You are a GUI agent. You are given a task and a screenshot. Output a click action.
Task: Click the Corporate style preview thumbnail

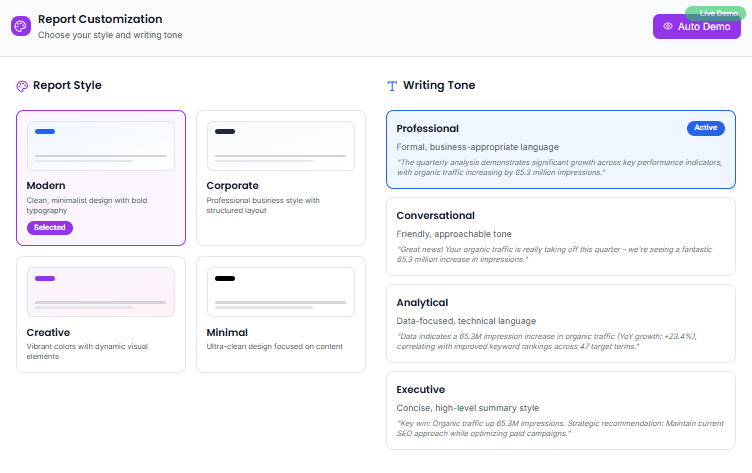(x=281, y=146)
